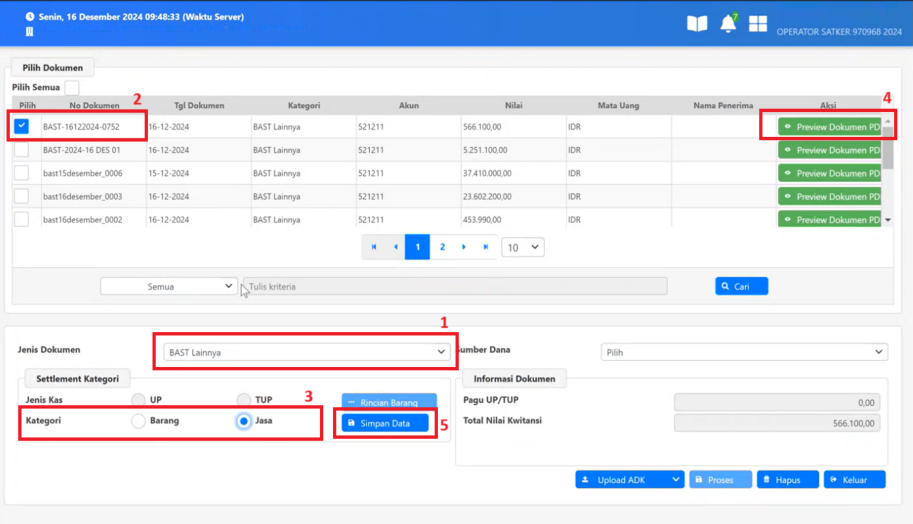Viewport: 913px width, 524px height.
Task: Click Cari search button with magnifier
Action: tap(741, 286)
